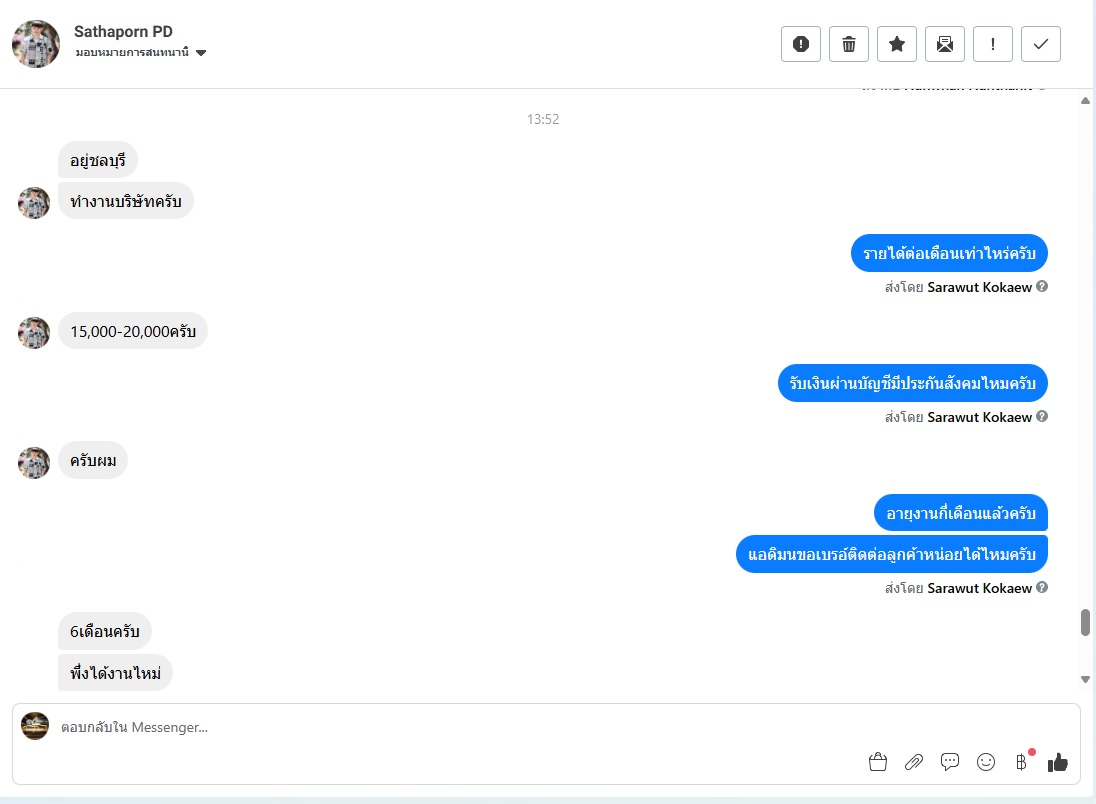Open saved replies speech bubble icon
Image resolution: width=1096 pixels, height=804 pixels.
pos(950,761)
